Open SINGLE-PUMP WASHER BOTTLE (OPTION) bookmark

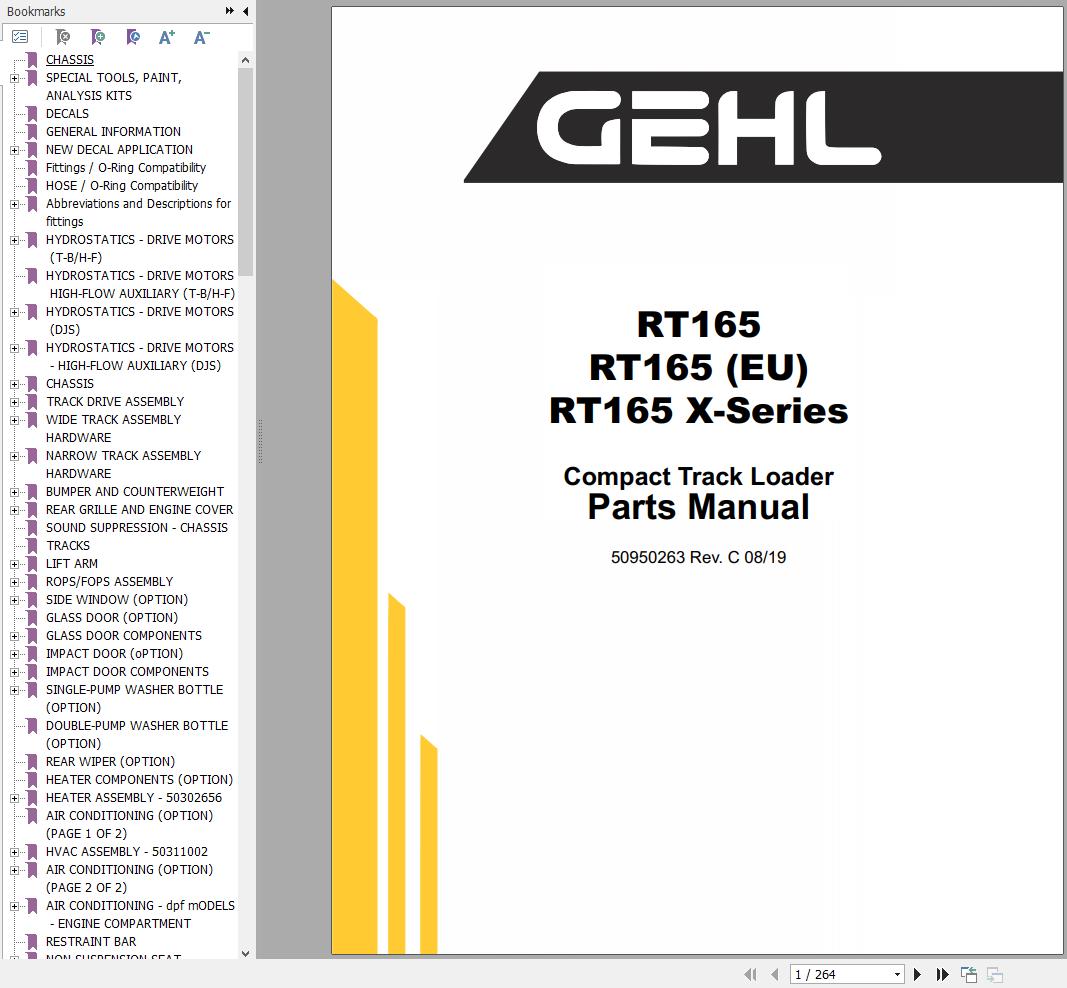(135, 698)
